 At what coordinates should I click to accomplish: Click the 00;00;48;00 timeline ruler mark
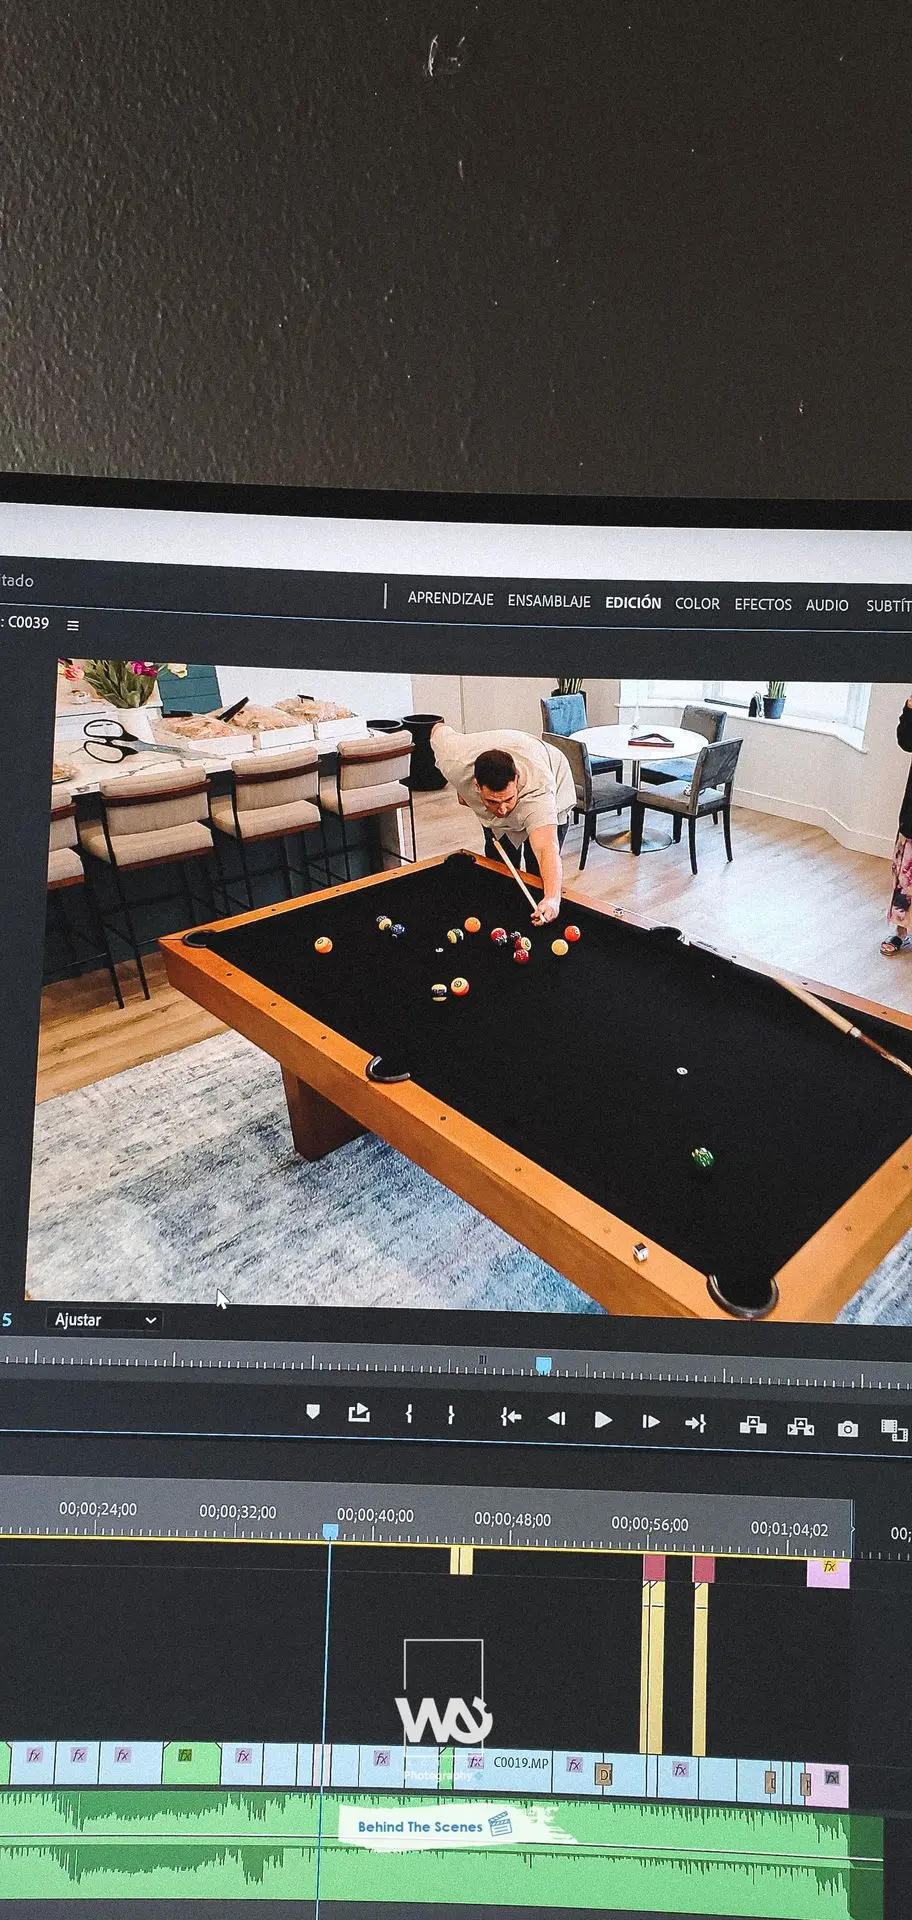[512, 1519]
